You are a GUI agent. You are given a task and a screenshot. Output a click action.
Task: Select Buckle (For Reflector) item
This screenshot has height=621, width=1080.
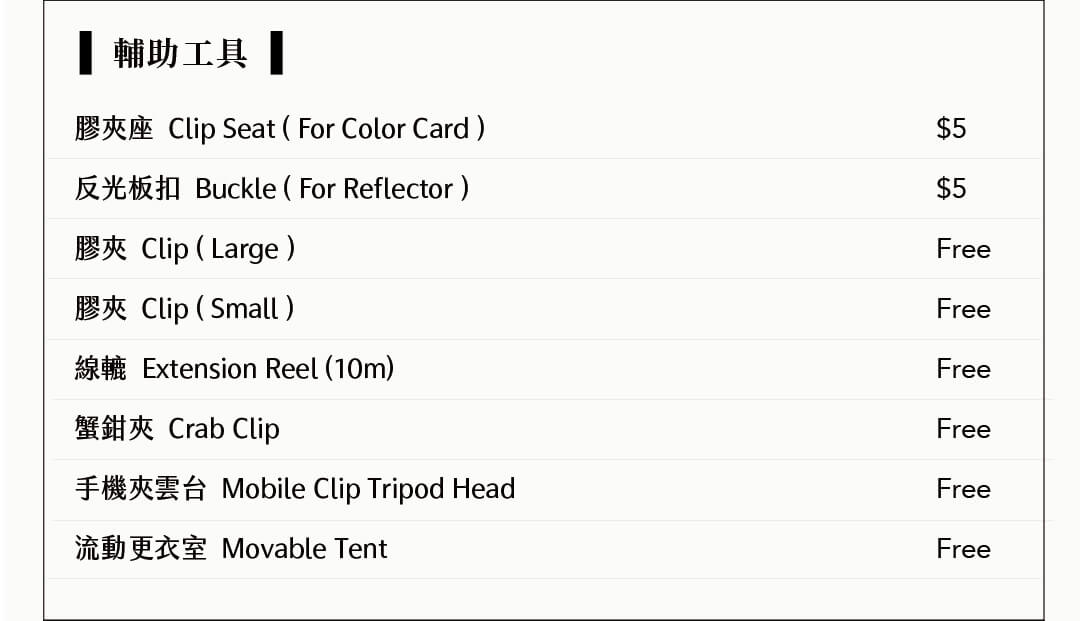[x=272, y=189]
